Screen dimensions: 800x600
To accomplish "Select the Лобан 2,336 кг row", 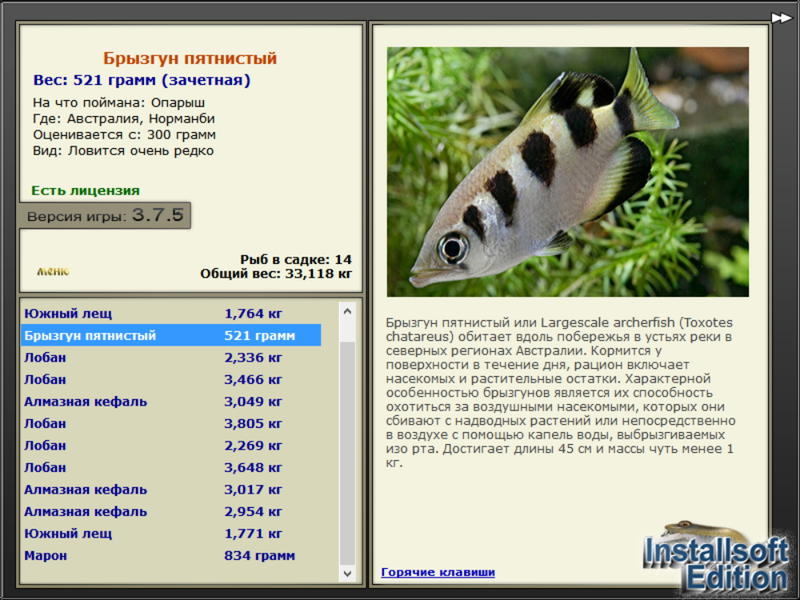I will point(171,357).
